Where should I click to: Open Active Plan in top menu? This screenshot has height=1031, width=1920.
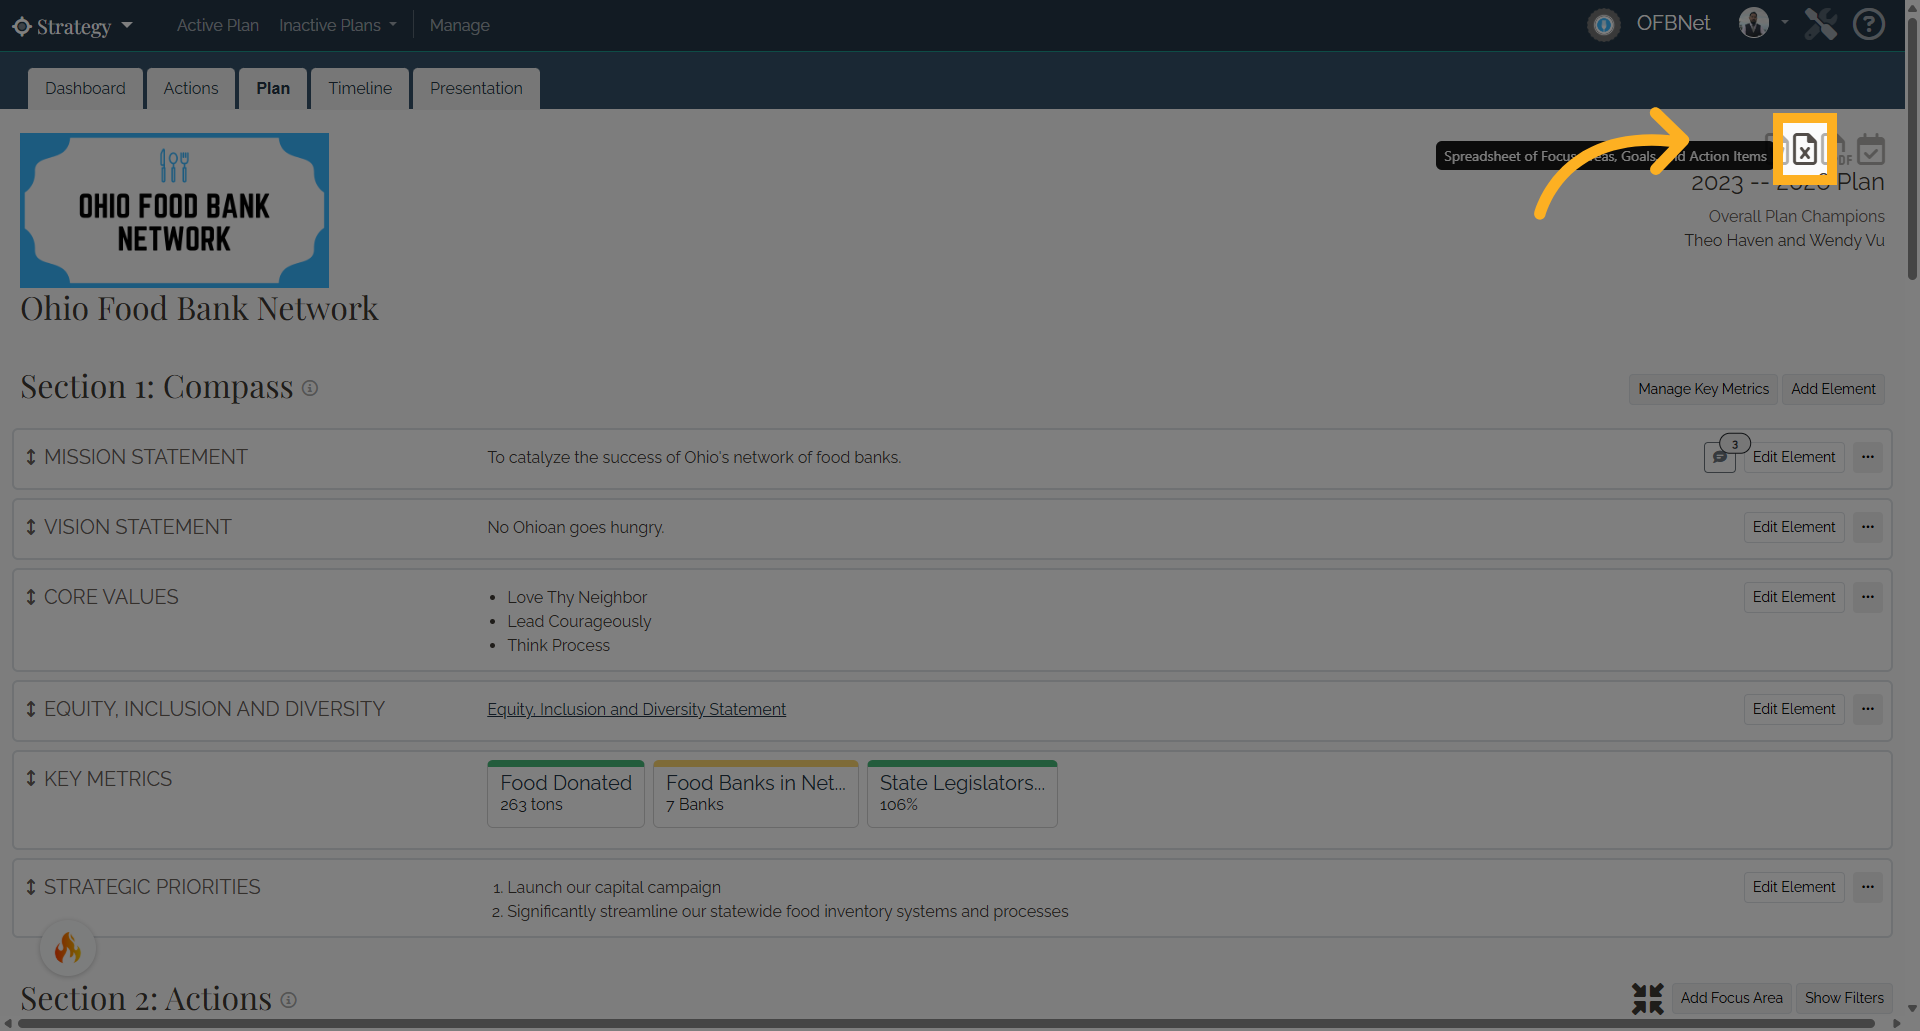(218, 25)
